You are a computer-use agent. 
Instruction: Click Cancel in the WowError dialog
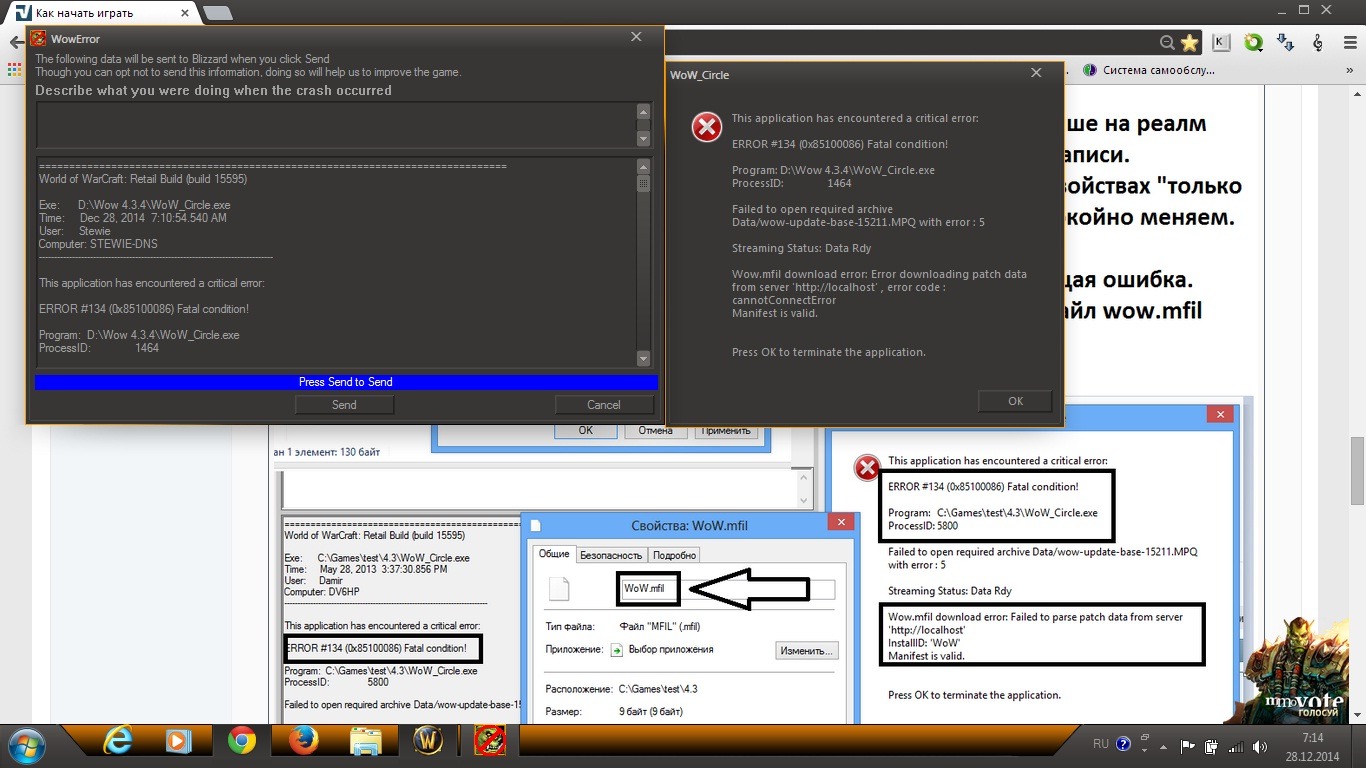(x=604, y=405)
